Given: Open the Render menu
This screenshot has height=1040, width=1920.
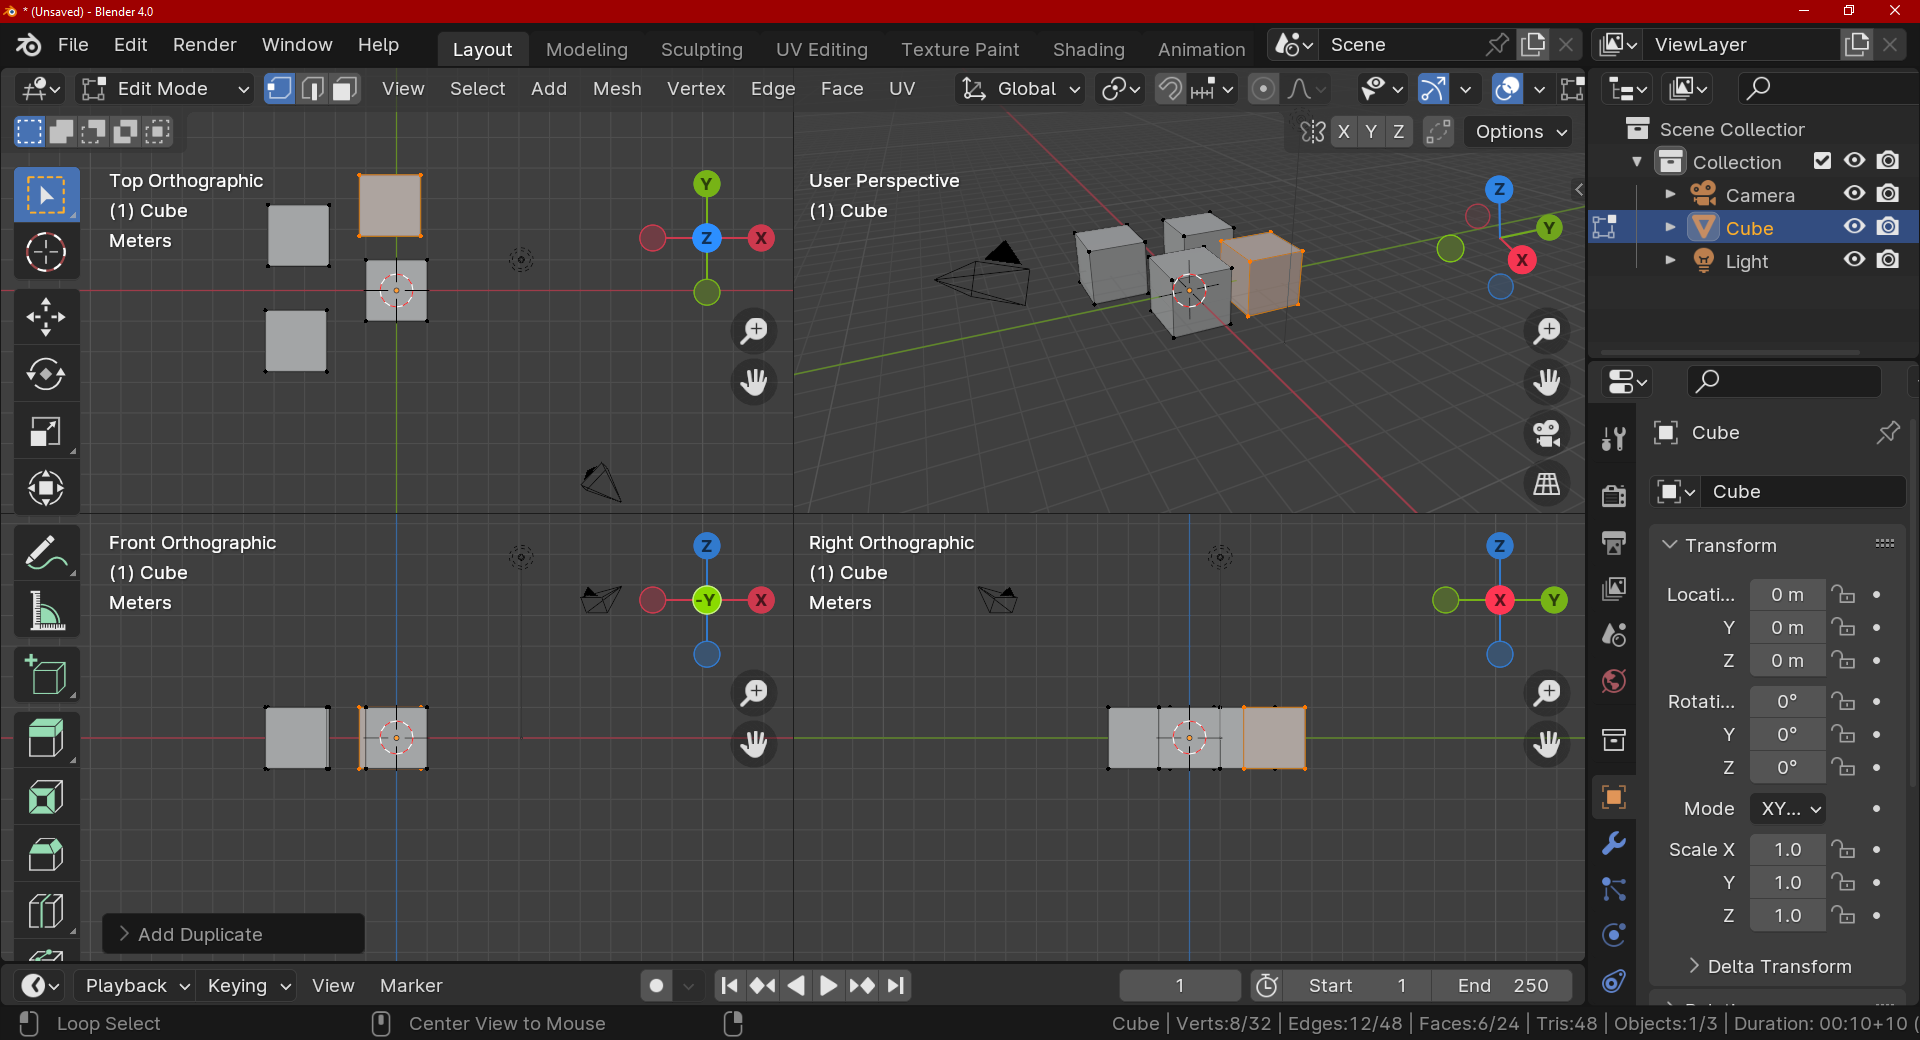Looking at the screenshot, I should tap(204, 45).
